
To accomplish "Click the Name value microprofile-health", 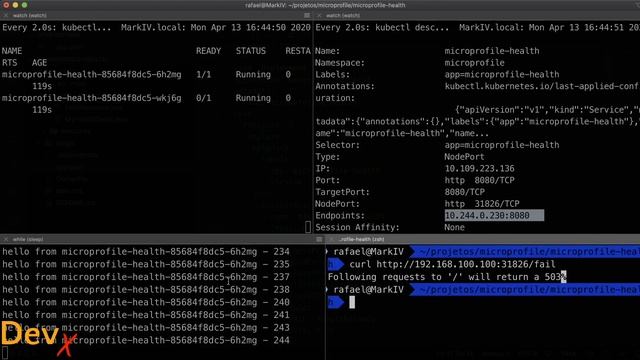I will 492,51.
